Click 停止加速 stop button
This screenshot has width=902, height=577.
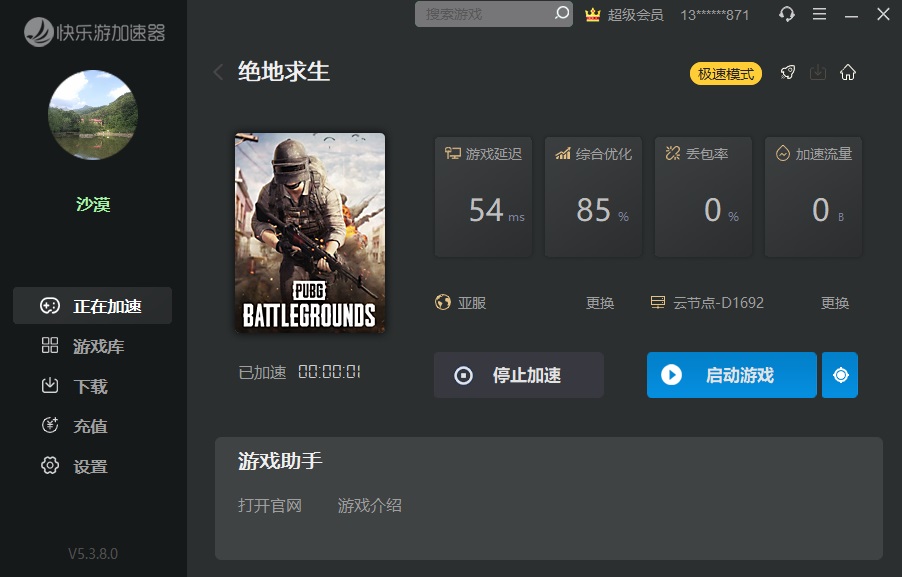[519, 375]
